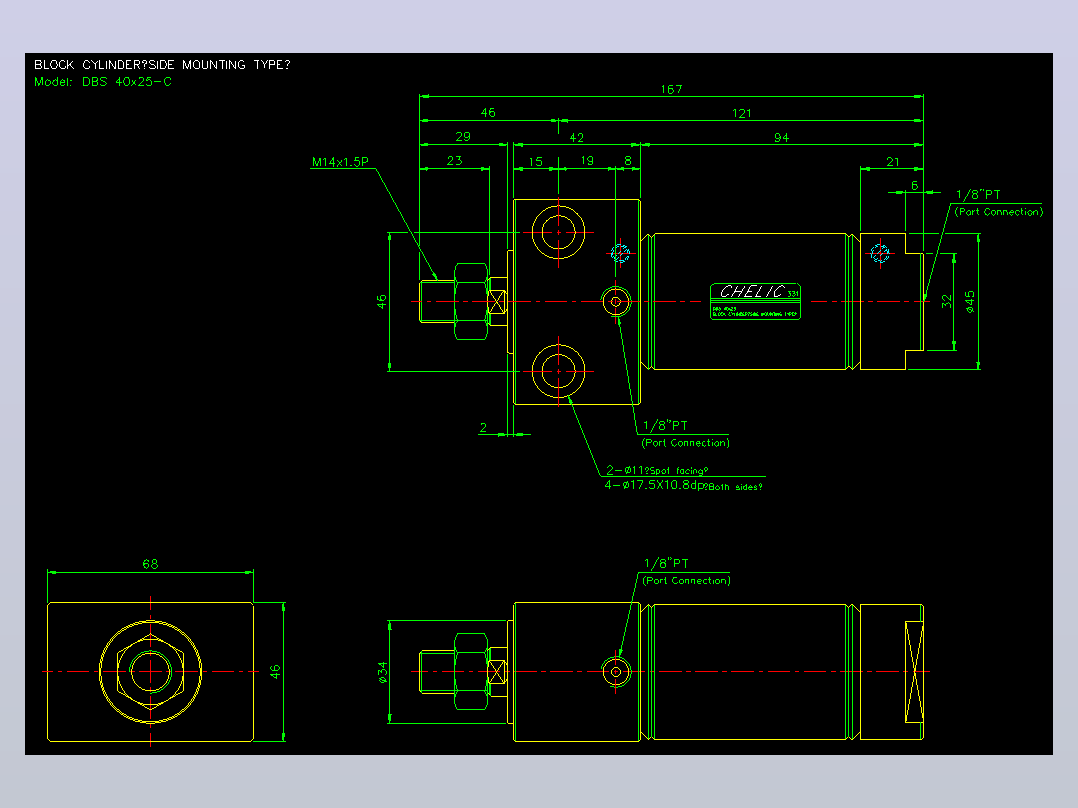Click the CHELIC nameplate on the cylinder body
Screen dimensions: 1078x808
[755, 301]
